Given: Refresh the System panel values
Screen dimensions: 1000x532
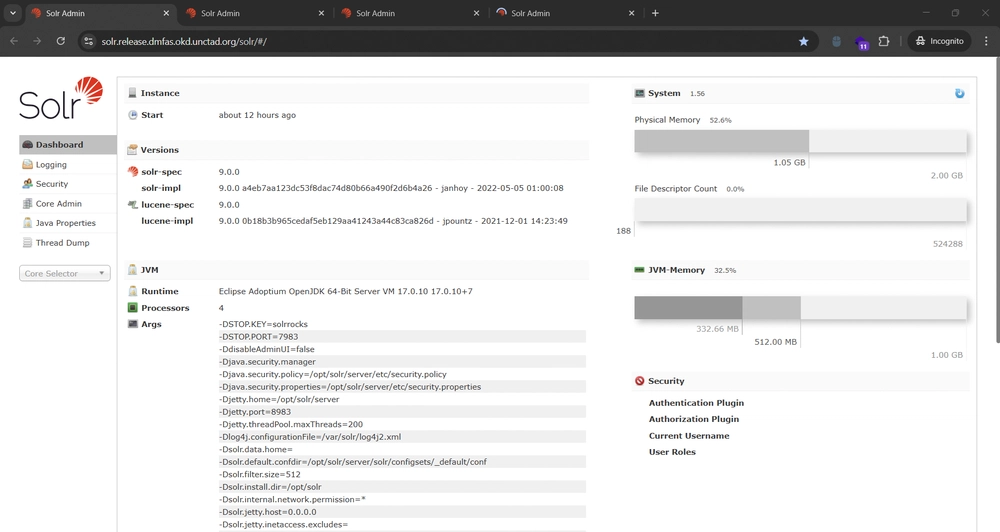Looking at the screenshot, I should (x=959, y=93).
